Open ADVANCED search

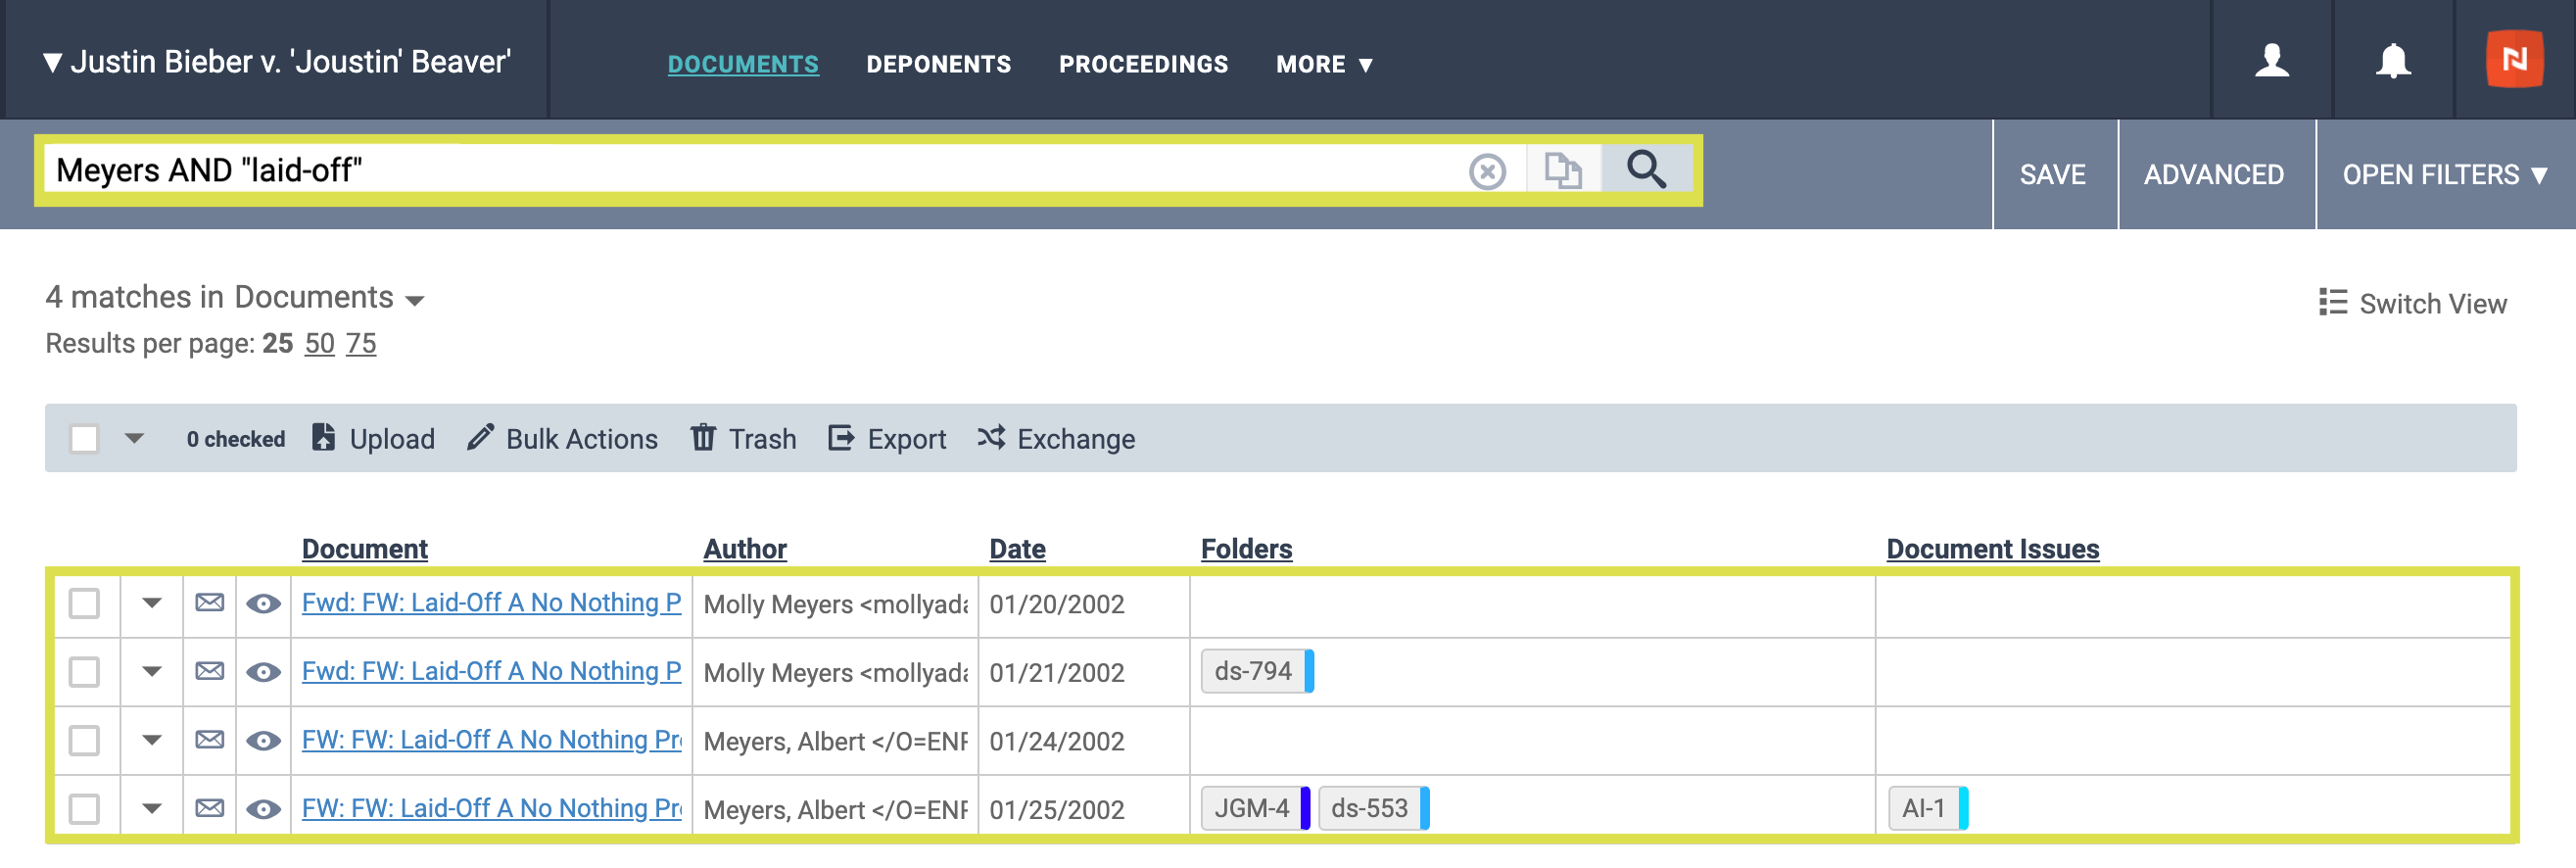(x=2213, y=174)
